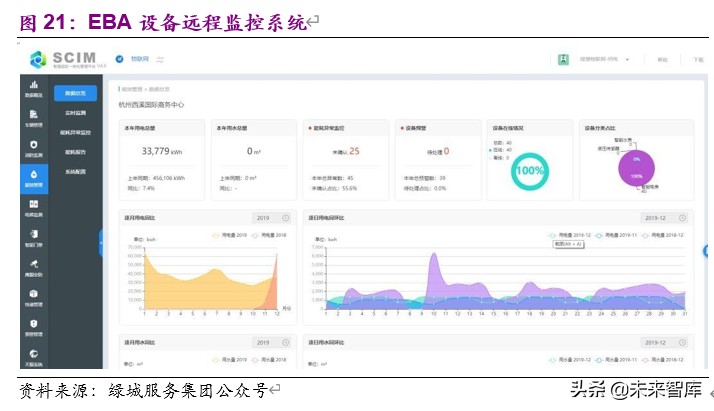Open the real-time monitoring submenu item
714x411 pixels.
[x=75, y=112]
